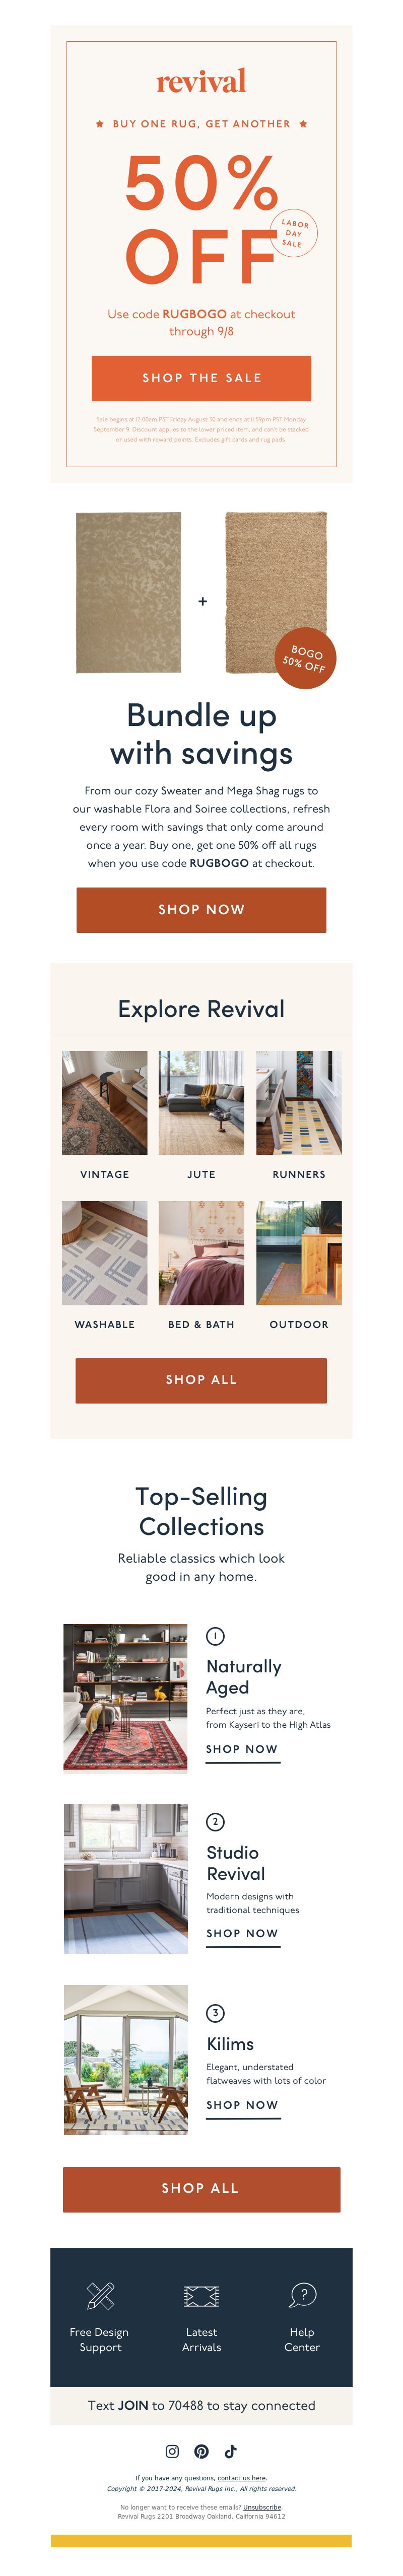Select the Runners category image
The image size is (403, 2576).
298,1102
